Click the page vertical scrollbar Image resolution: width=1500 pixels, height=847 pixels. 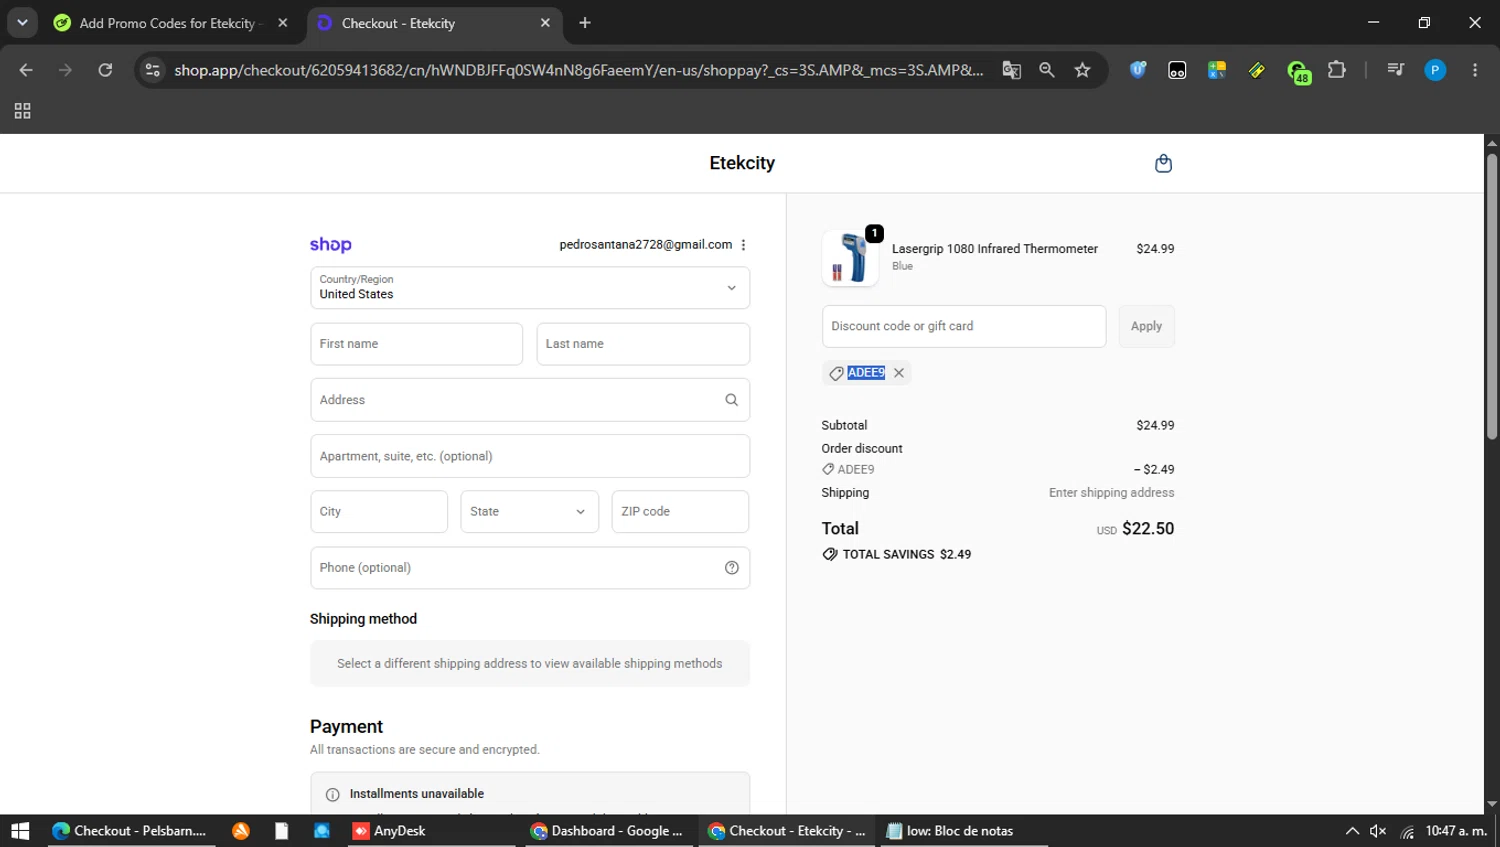(x=1491, y=296)
